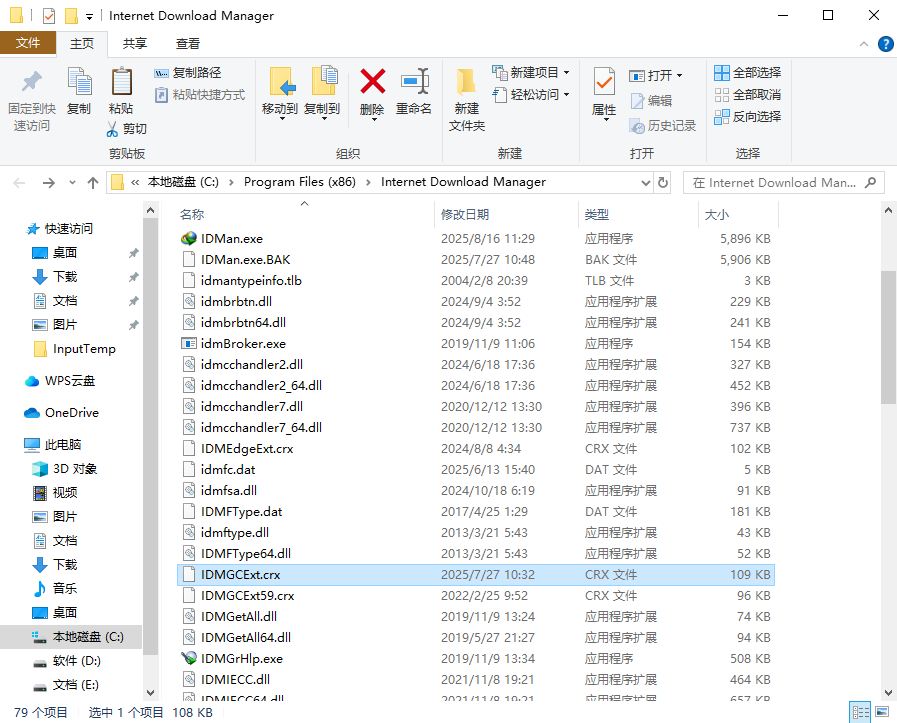
Task: Open Properties from the ribbon
Action: [x=604, y=92]
